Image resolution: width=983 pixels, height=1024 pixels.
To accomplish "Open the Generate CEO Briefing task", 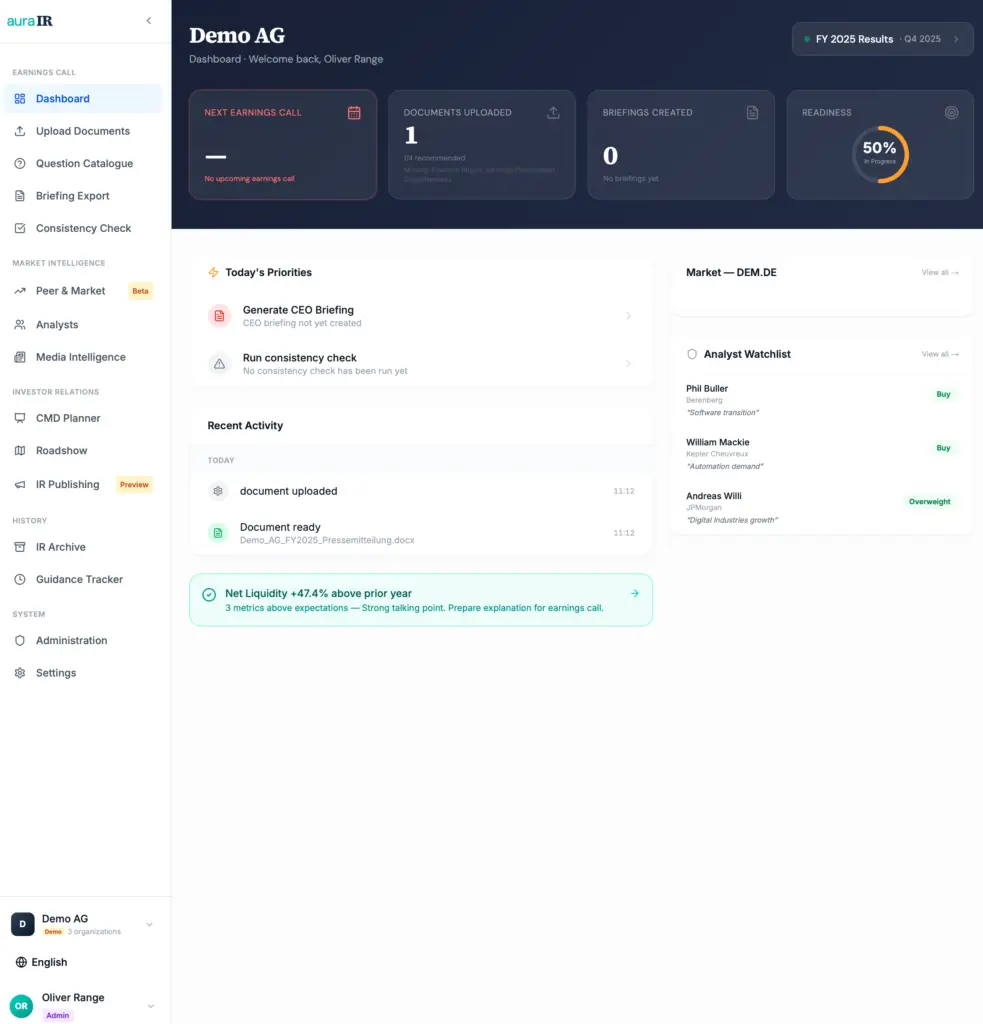I will [x=421, y=315].
